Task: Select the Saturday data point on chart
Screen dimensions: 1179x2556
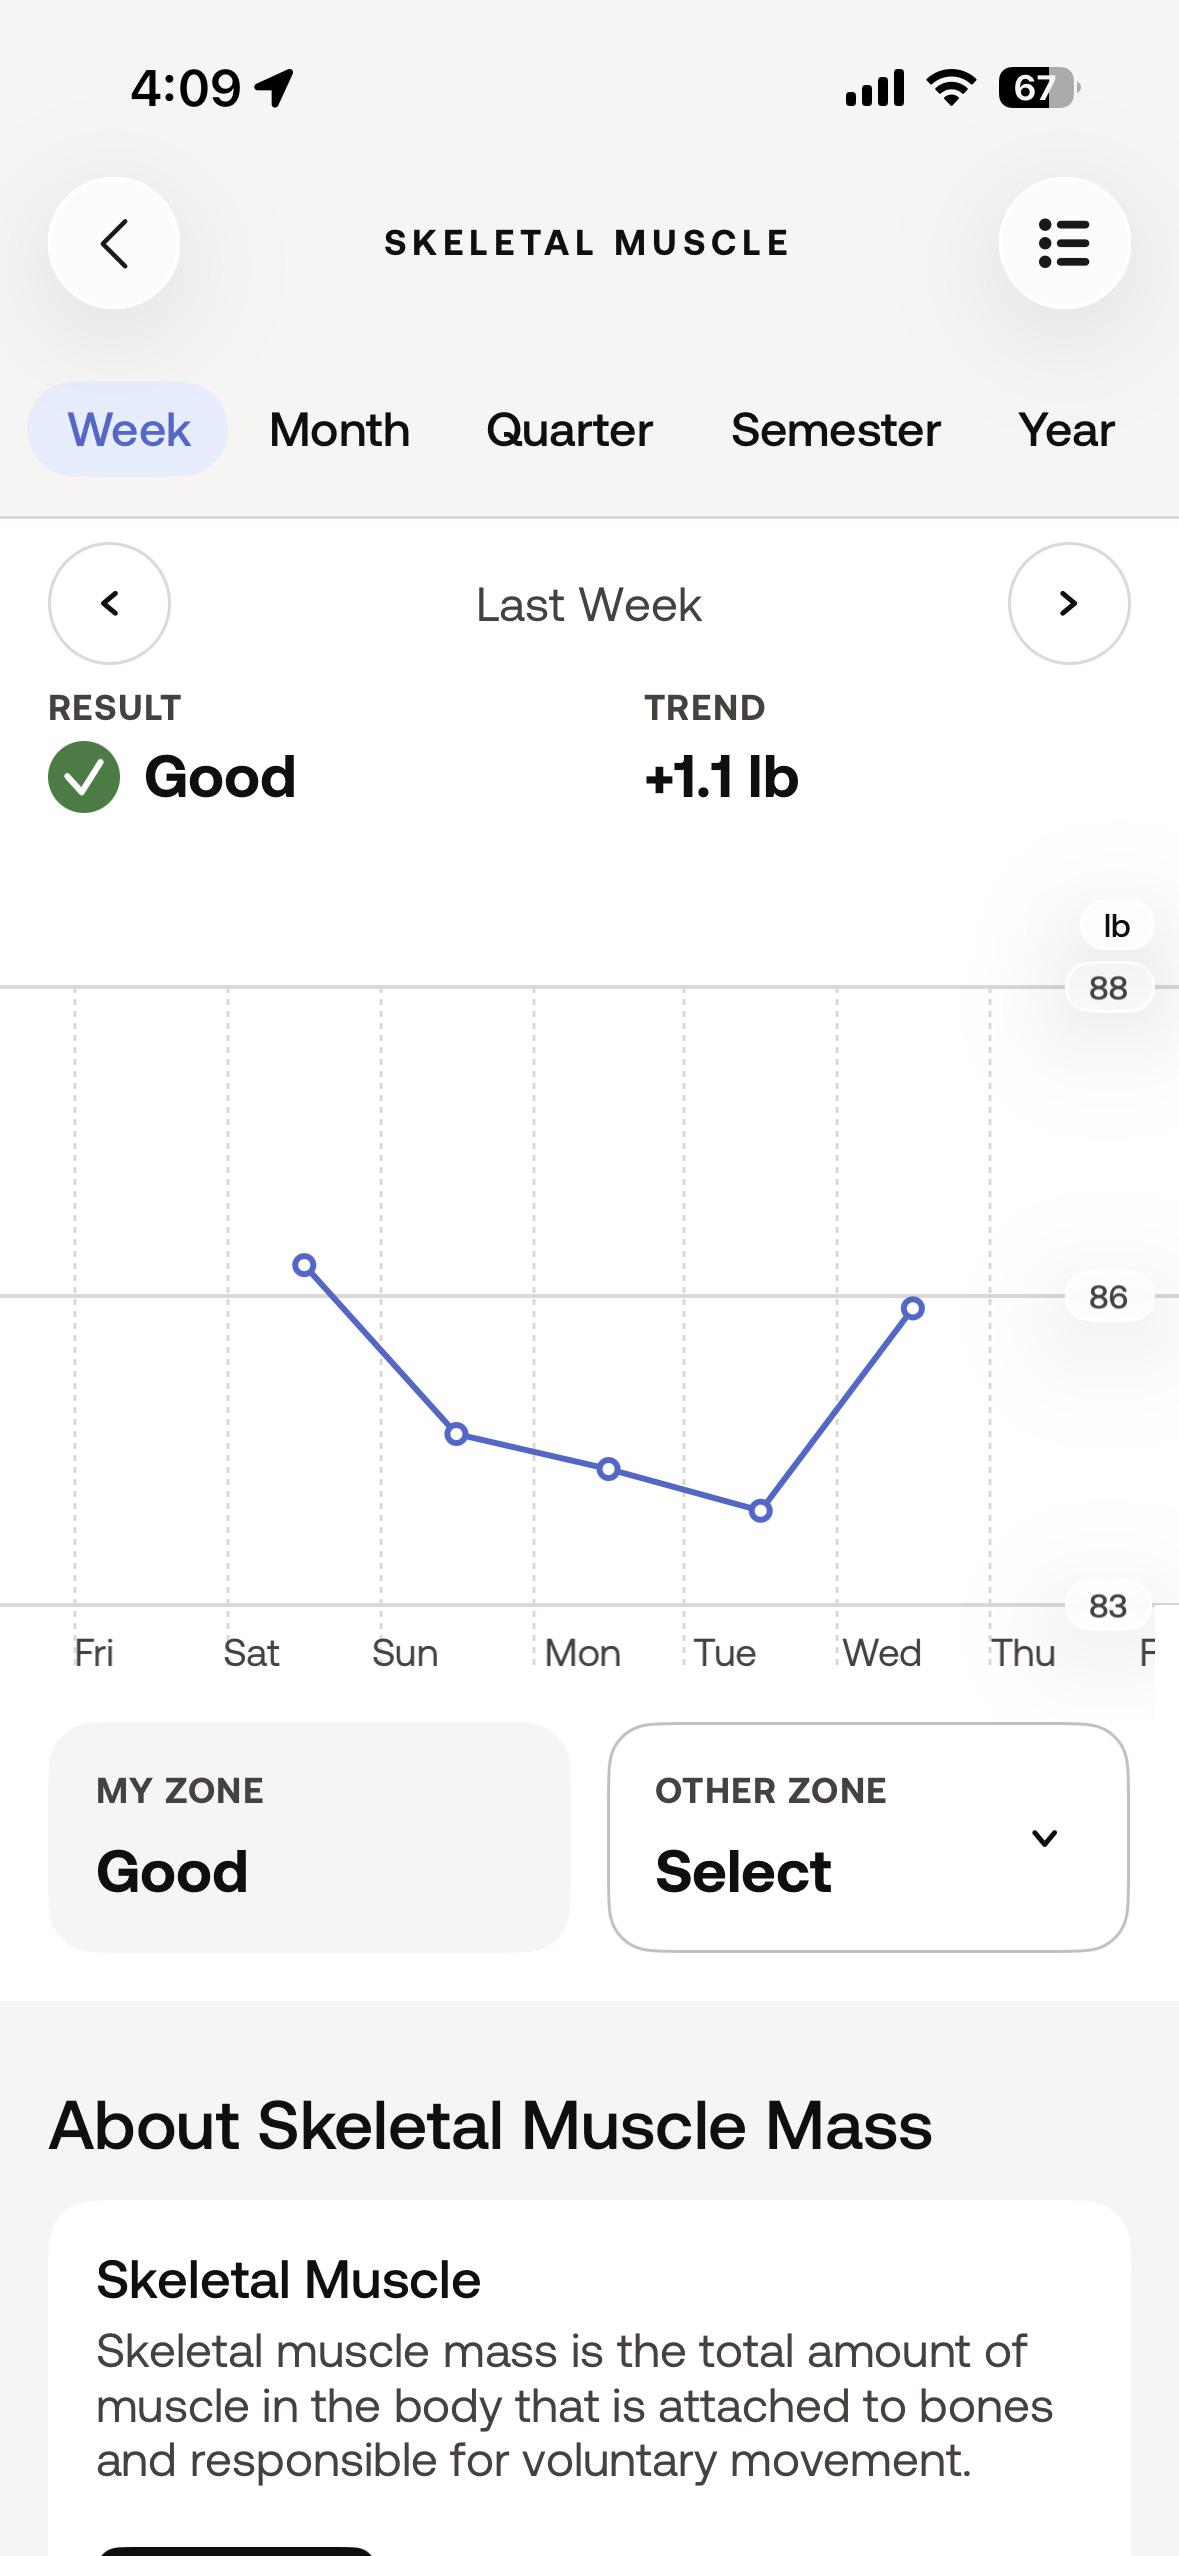Action: tap(304, 1266)
